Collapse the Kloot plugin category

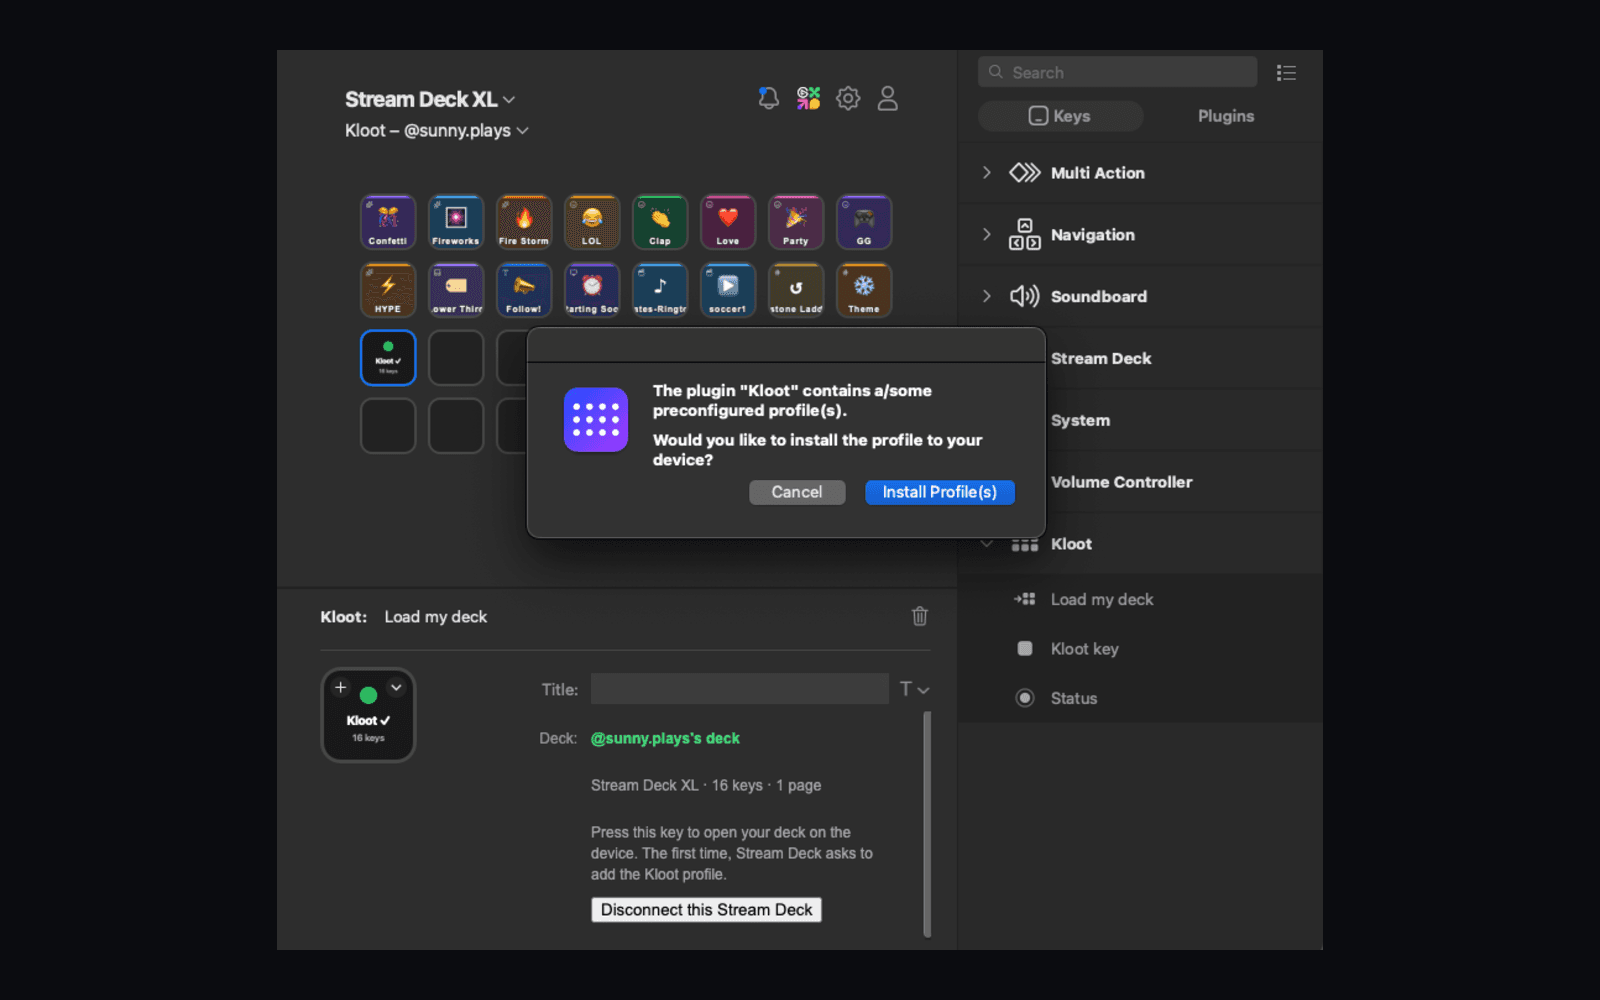[x=986, y=544]
